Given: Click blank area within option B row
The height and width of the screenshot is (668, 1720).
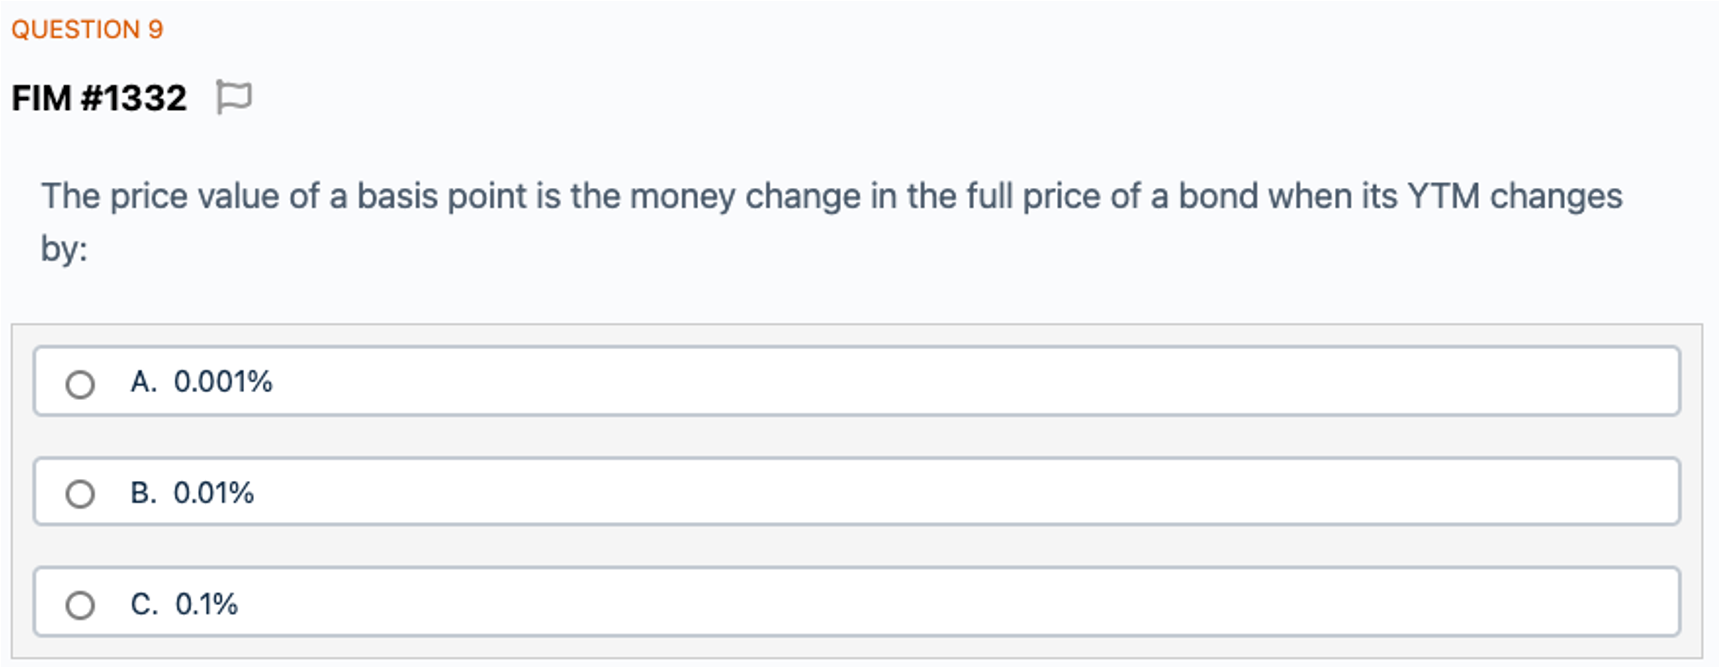Looking at the screenshot, I should (900, 493).
